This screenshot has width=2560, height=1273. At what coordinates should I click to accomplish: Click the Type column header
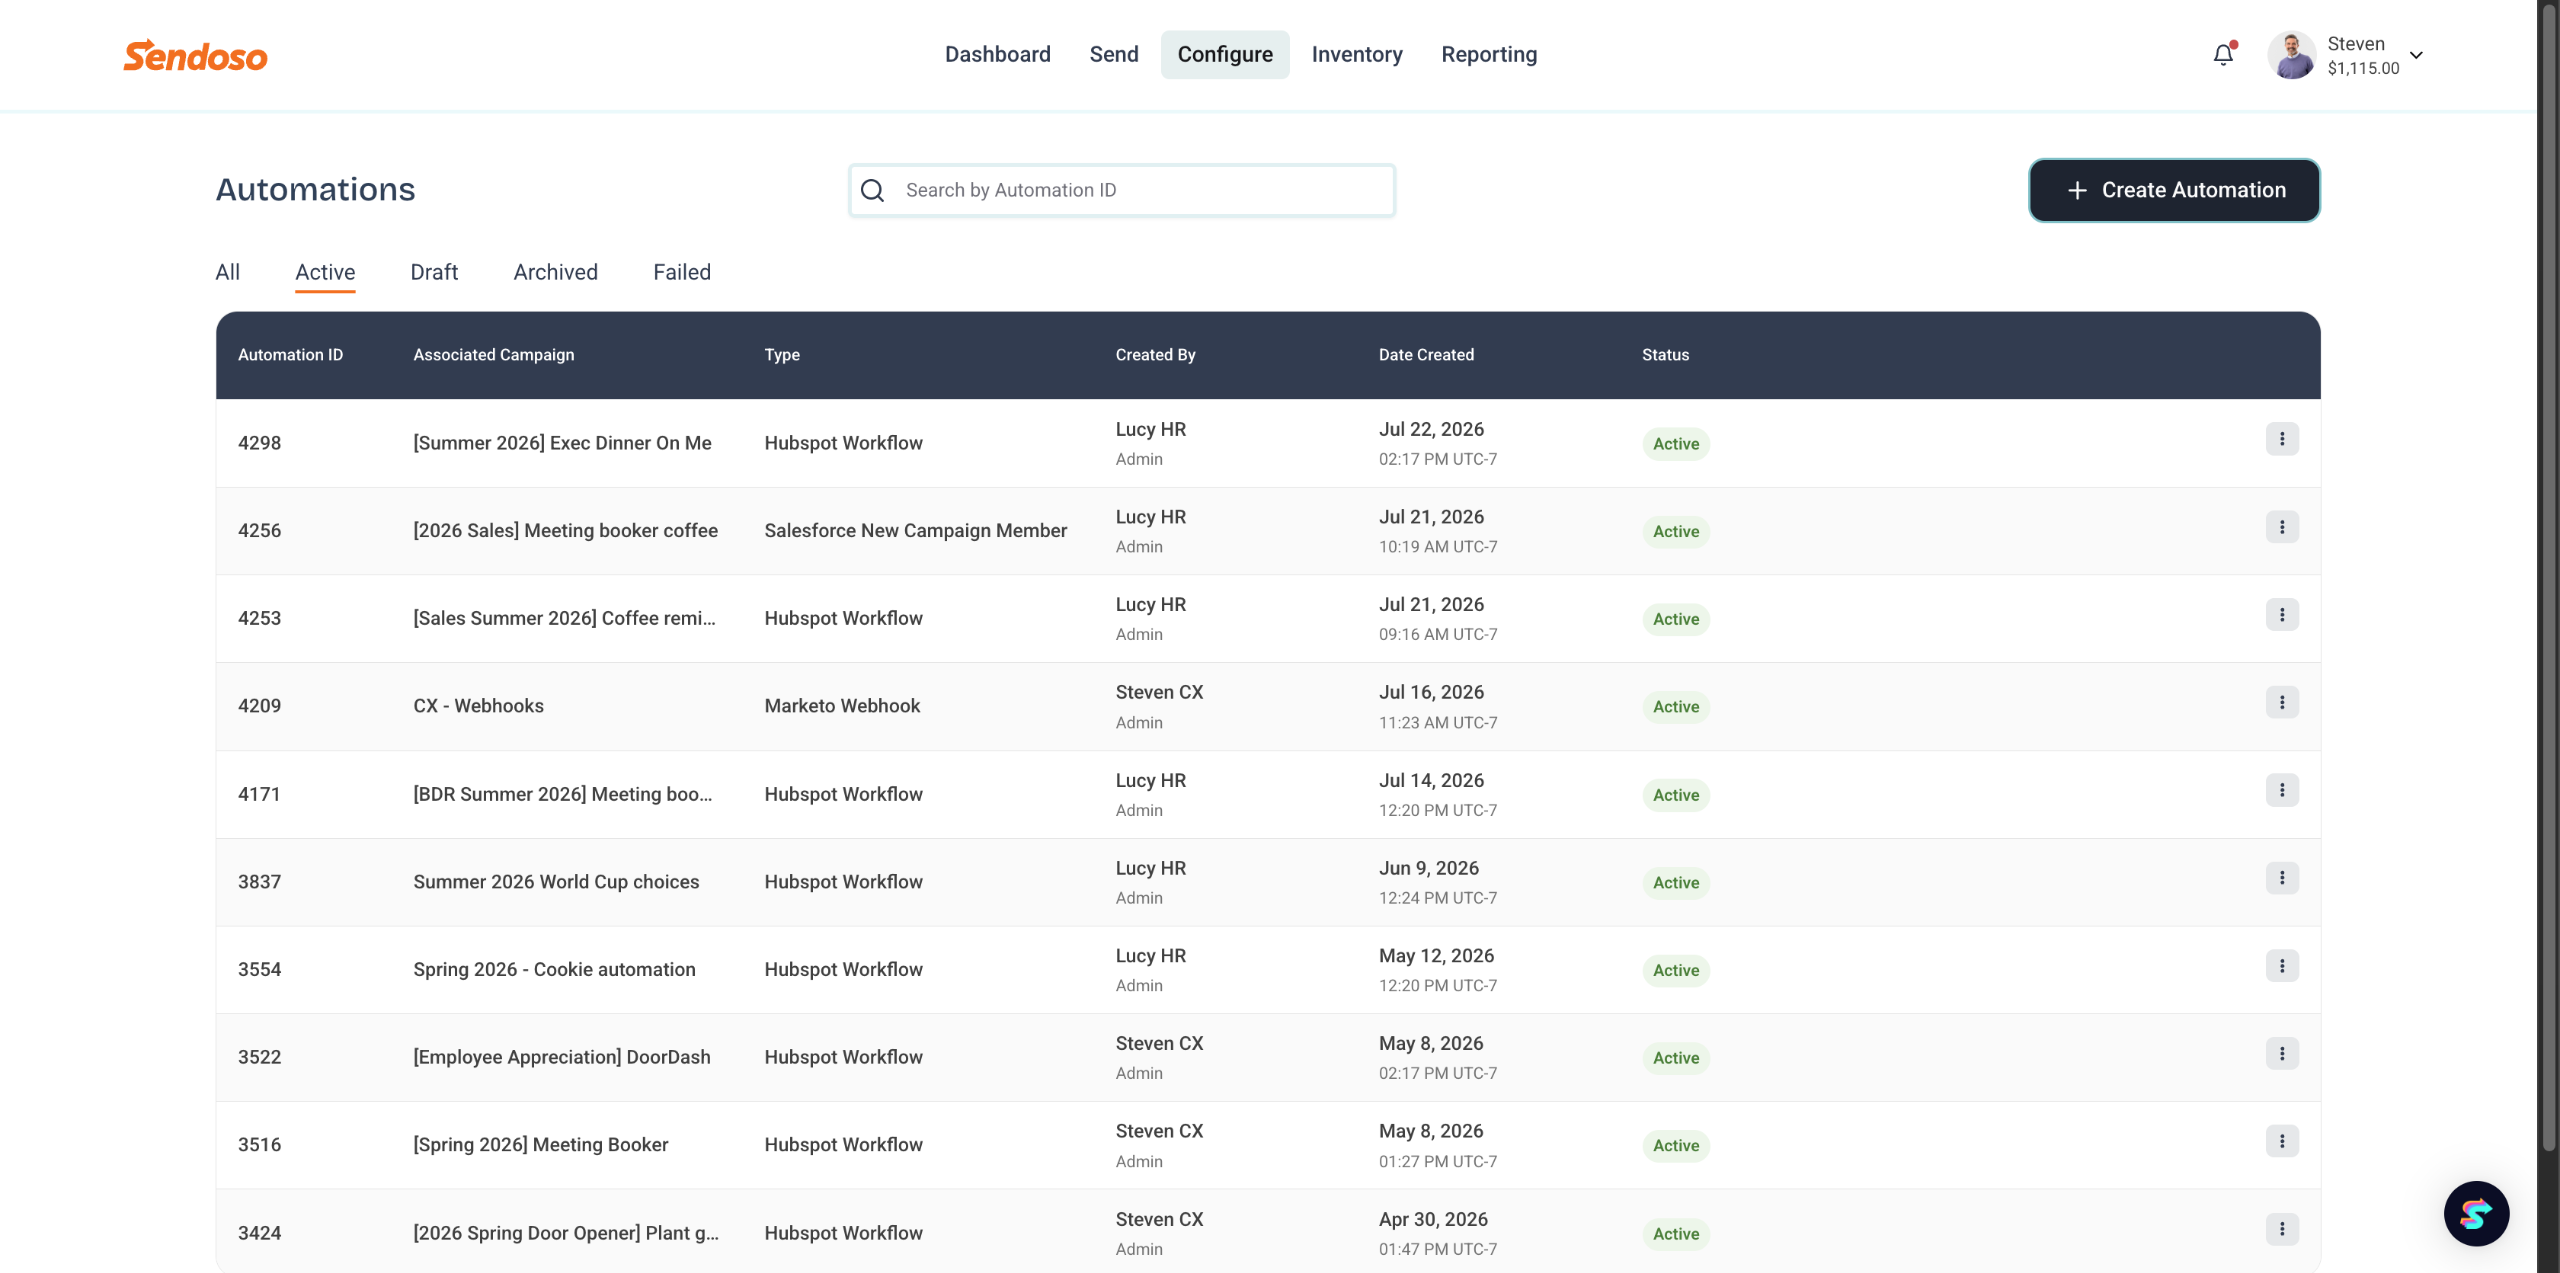point(782,355)
